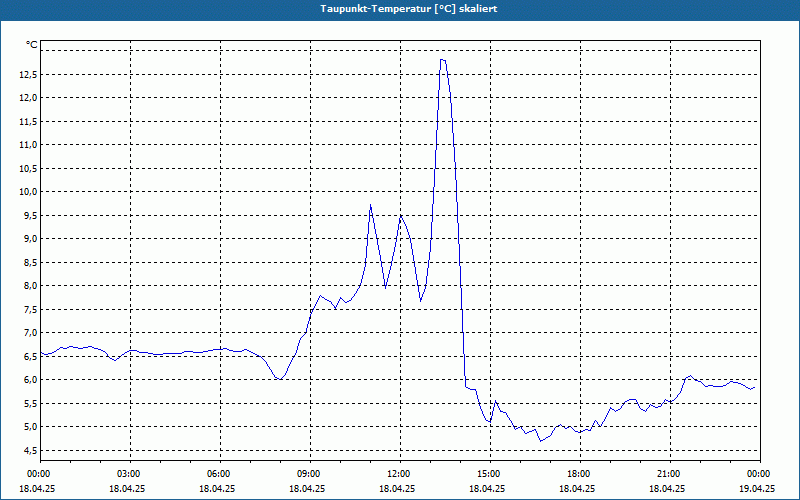The width and height of the screenshot is (800, 500).
Task: Click the 10,0 y-axis label
Action: tap(28, 192)
